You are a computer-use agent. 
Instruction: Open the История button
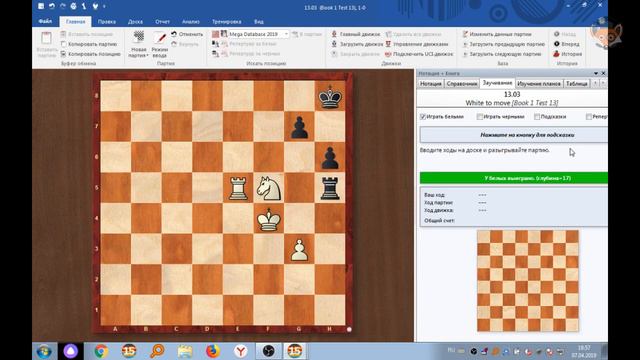coord(567,54)
